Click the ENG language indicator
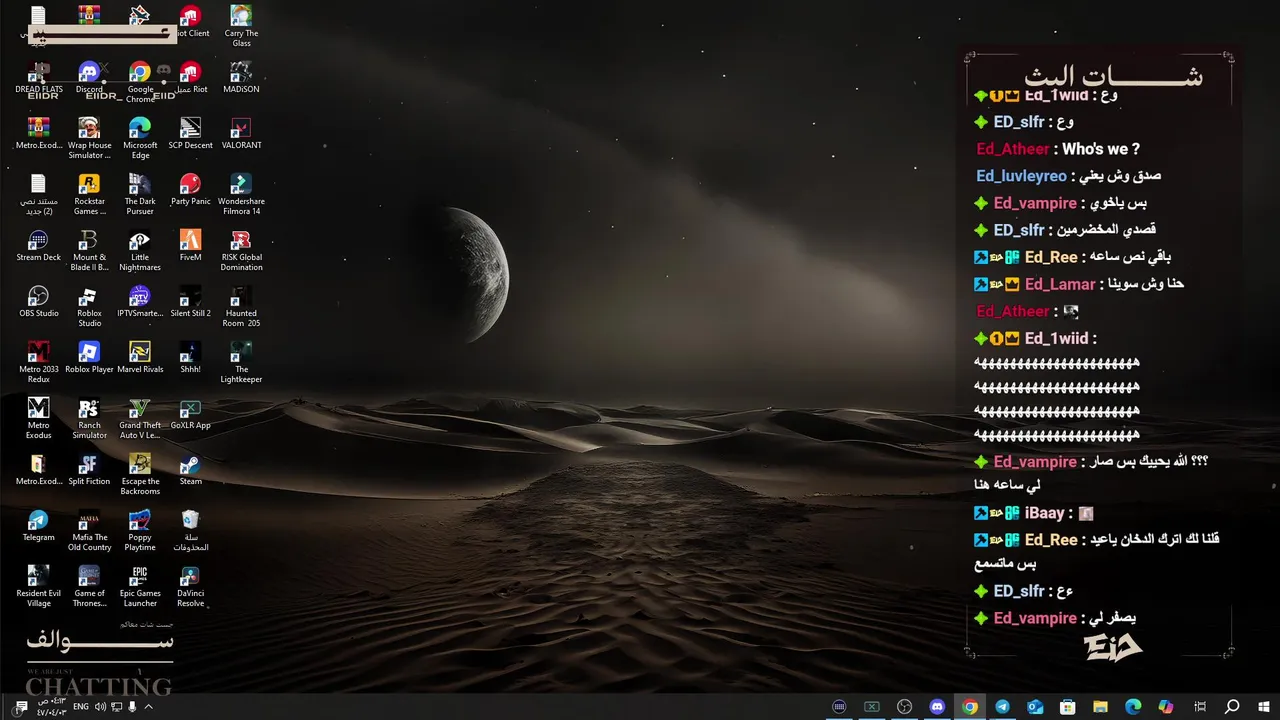 point(81,707)
